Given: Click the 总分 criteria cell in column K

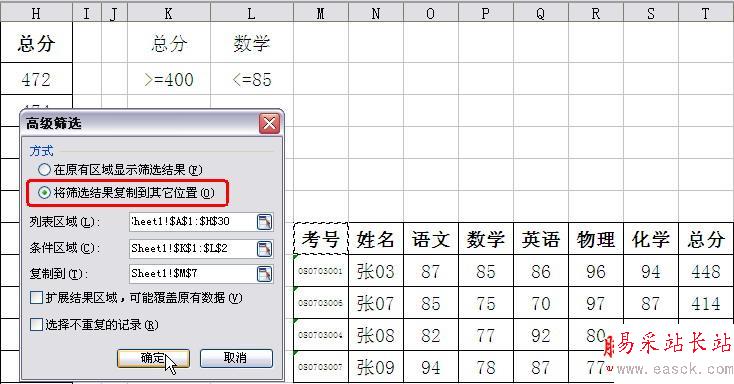Looking at the screenshot, I should (x=169, y=43).
